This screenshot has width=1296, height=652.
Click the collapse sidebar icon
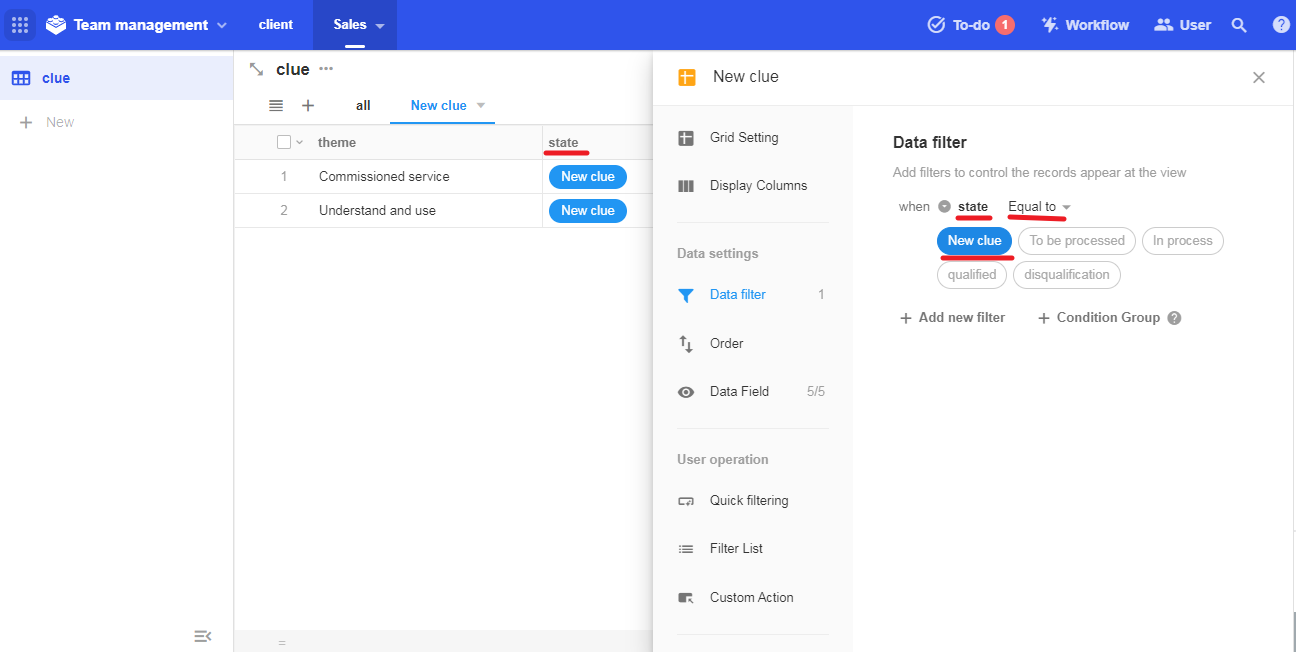click(202, 636)
